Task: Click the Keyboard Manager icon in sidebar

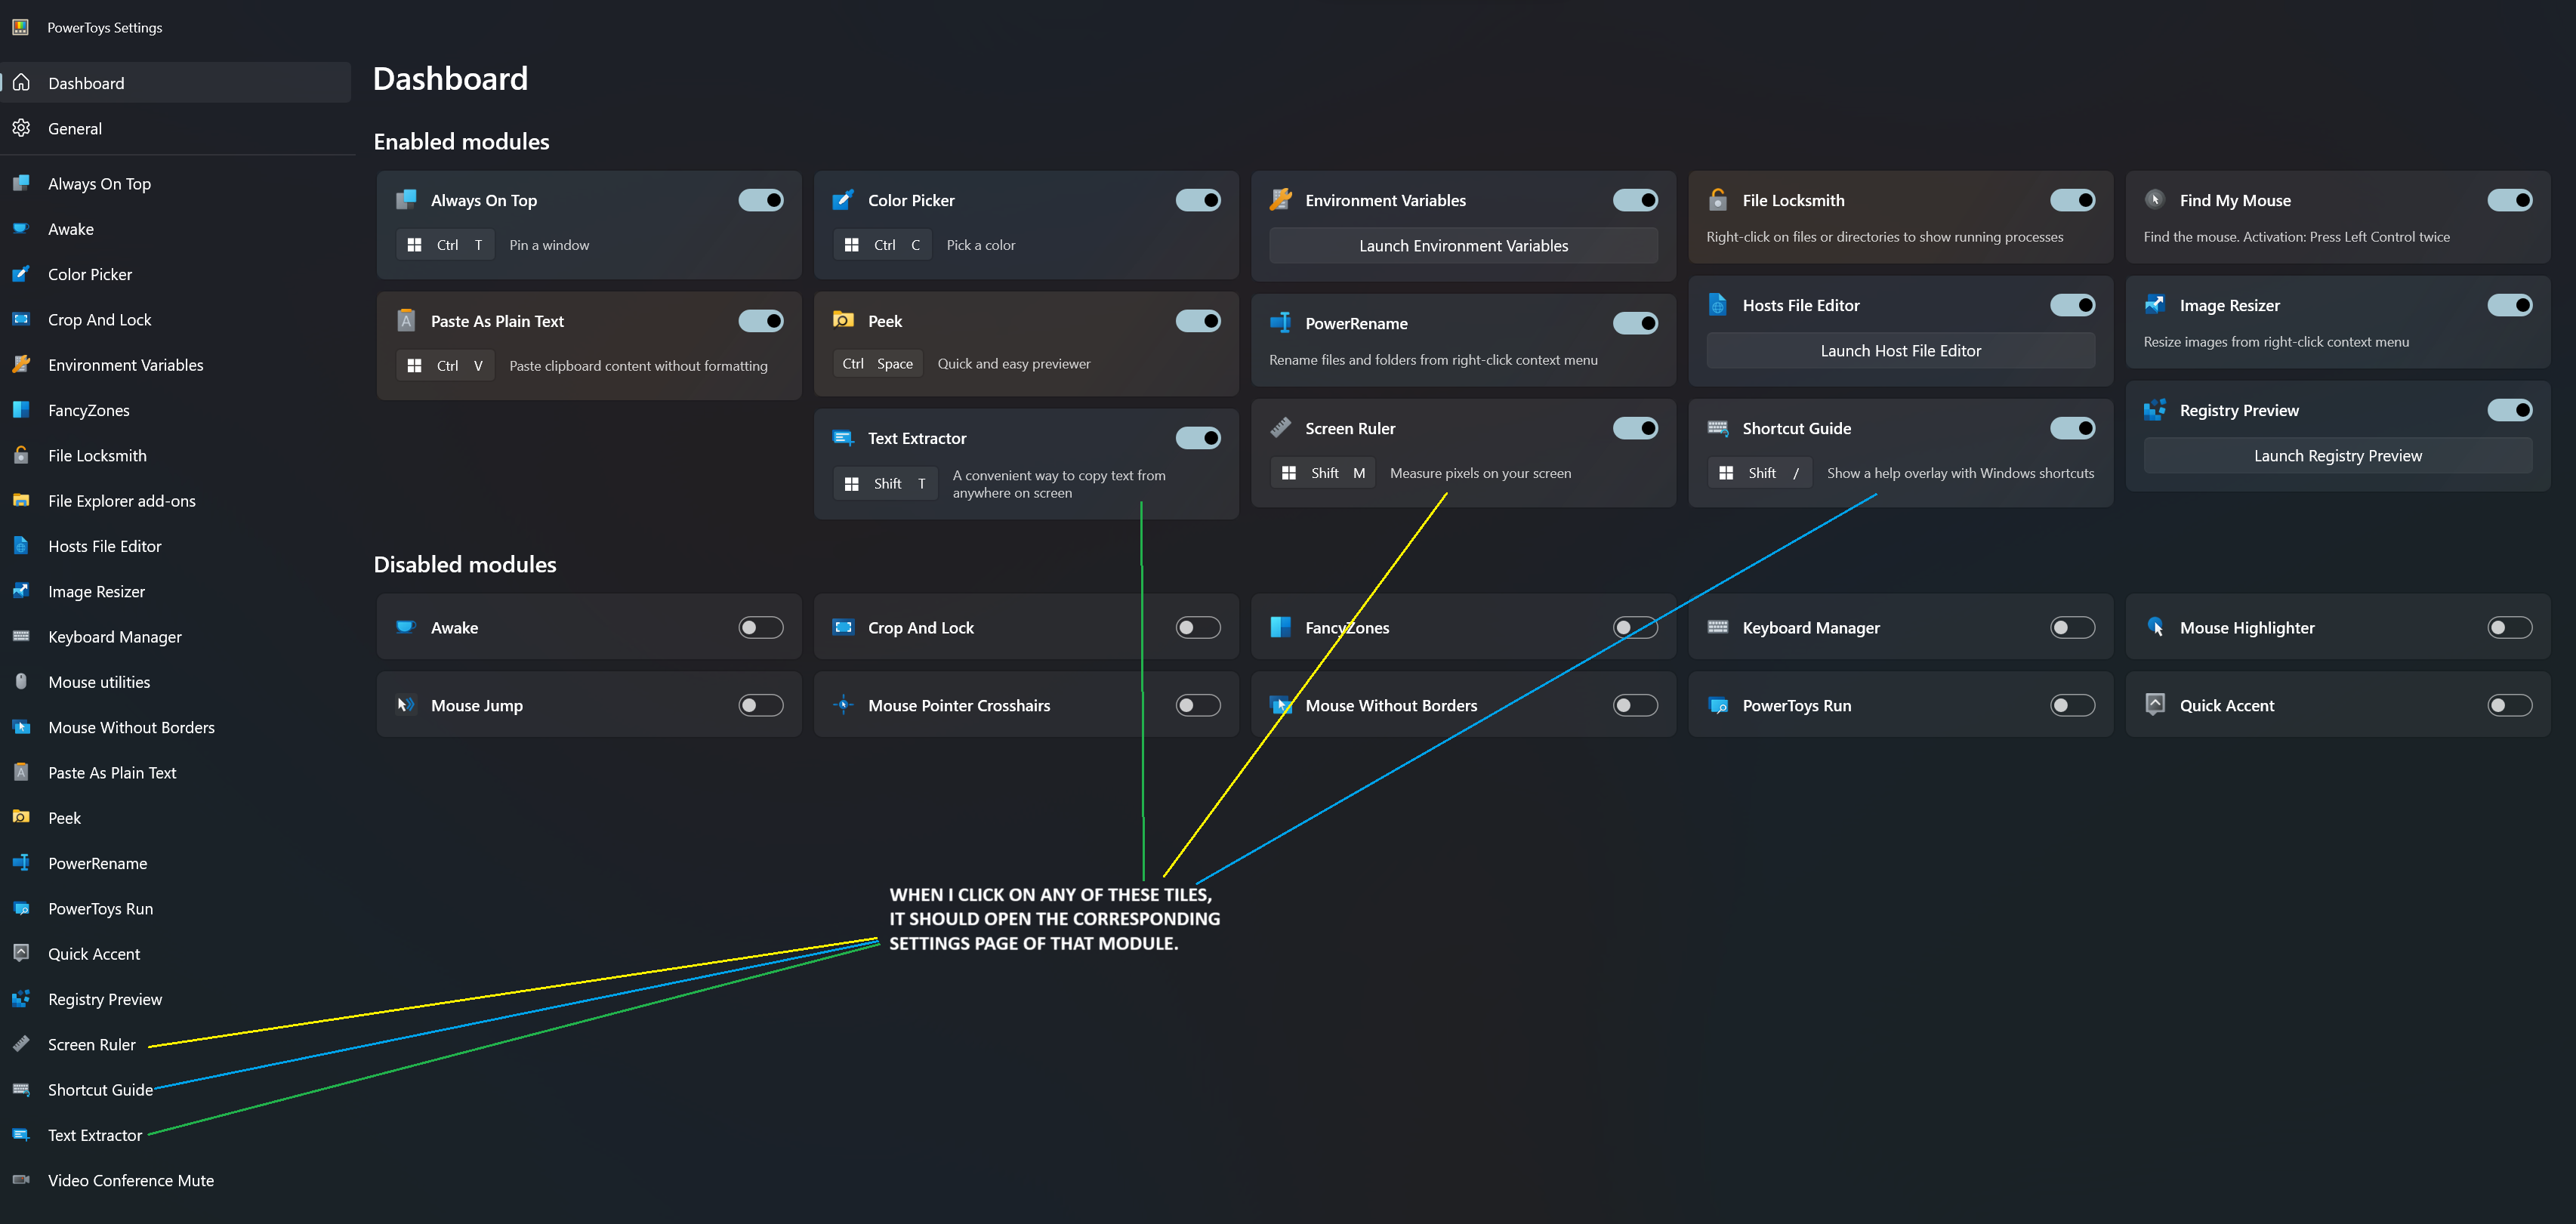Action: [22, 637]
